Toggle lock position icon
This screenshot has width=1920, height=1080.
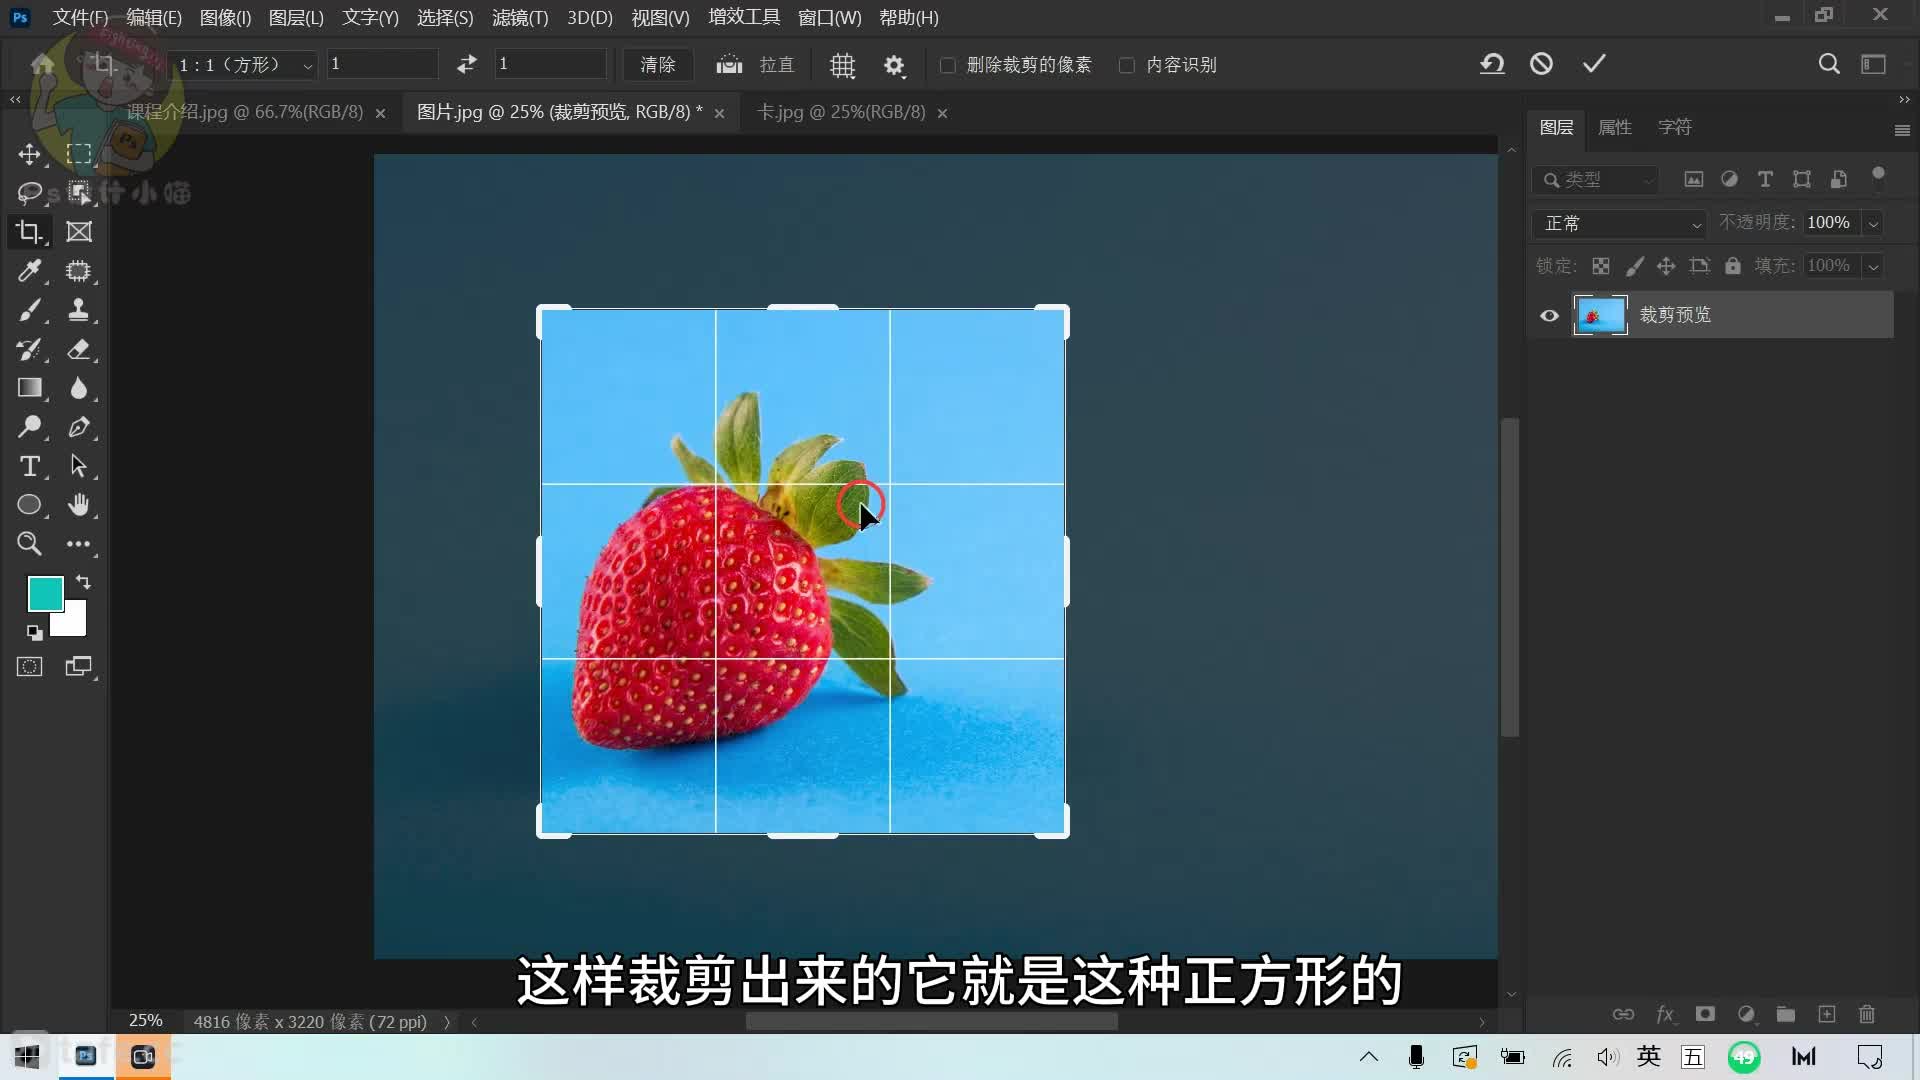[x=1666, y=266]
